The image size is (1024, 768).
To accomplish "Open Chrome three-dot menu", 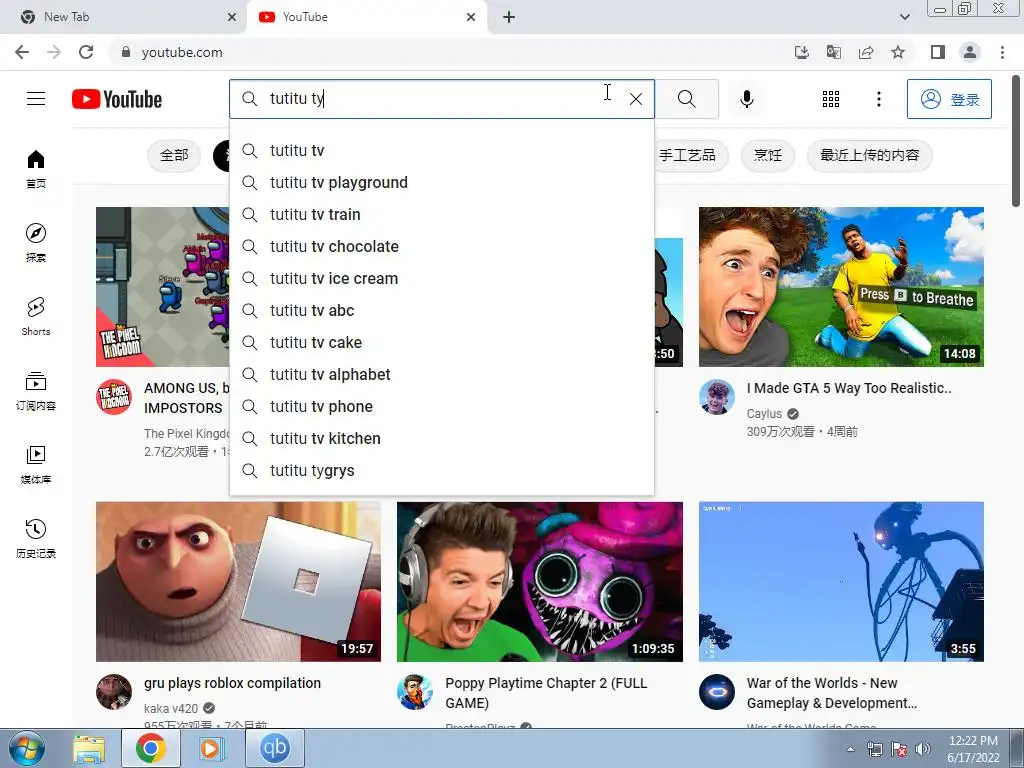I will tap(1002, 52).
